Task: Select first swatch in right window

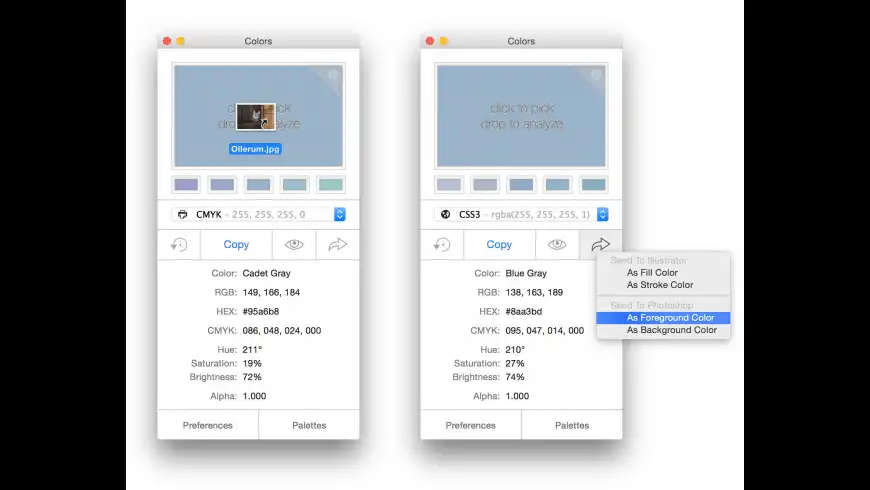Action: pos(449,184)
